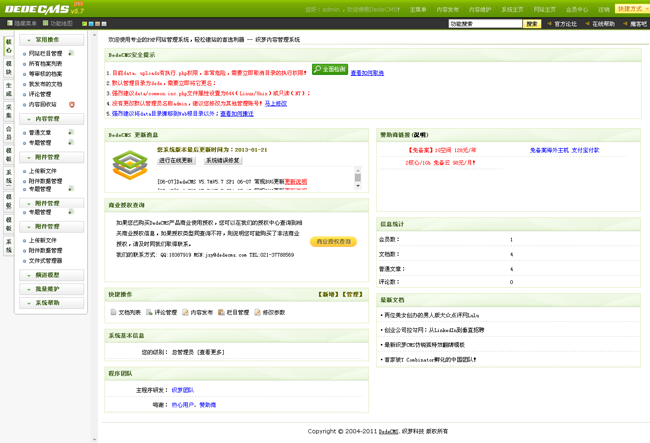Open 内容发布 in the top menu

pyautogui.click(x=447, y=10)
